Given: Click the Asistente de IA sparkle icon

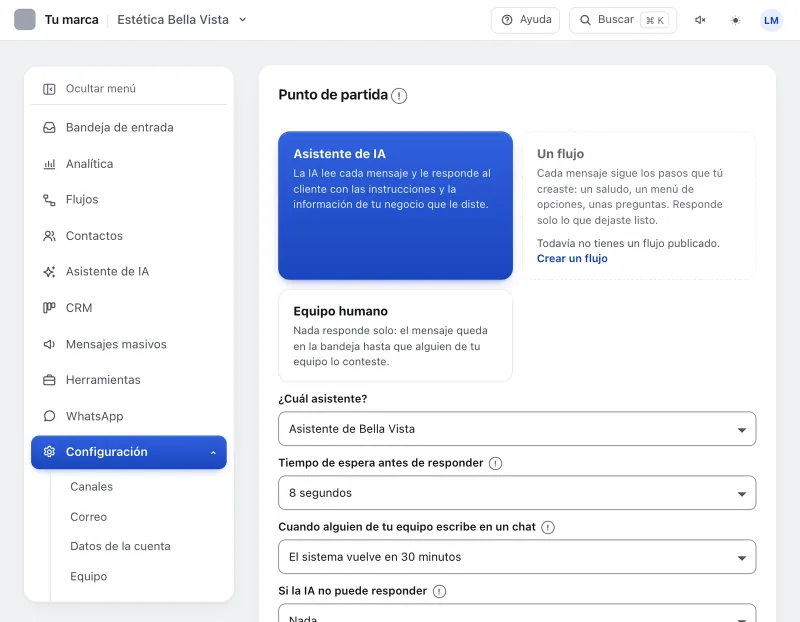Looking at the screenshot, I should tap(49, 271).
